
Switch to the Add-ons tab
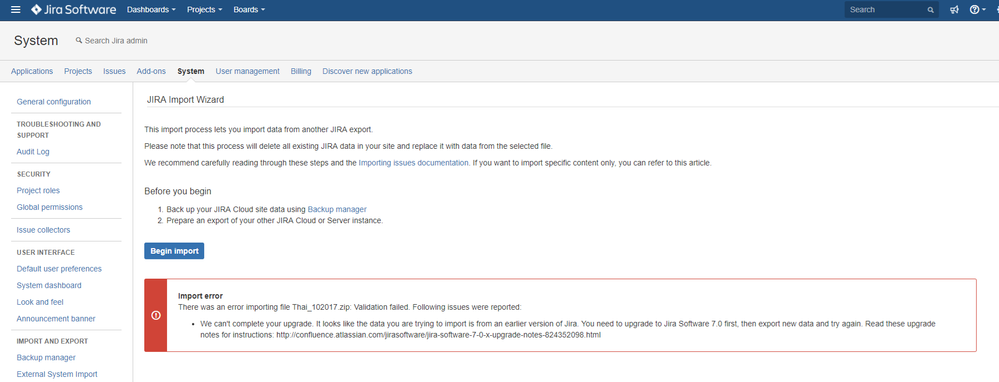[151, 71]
